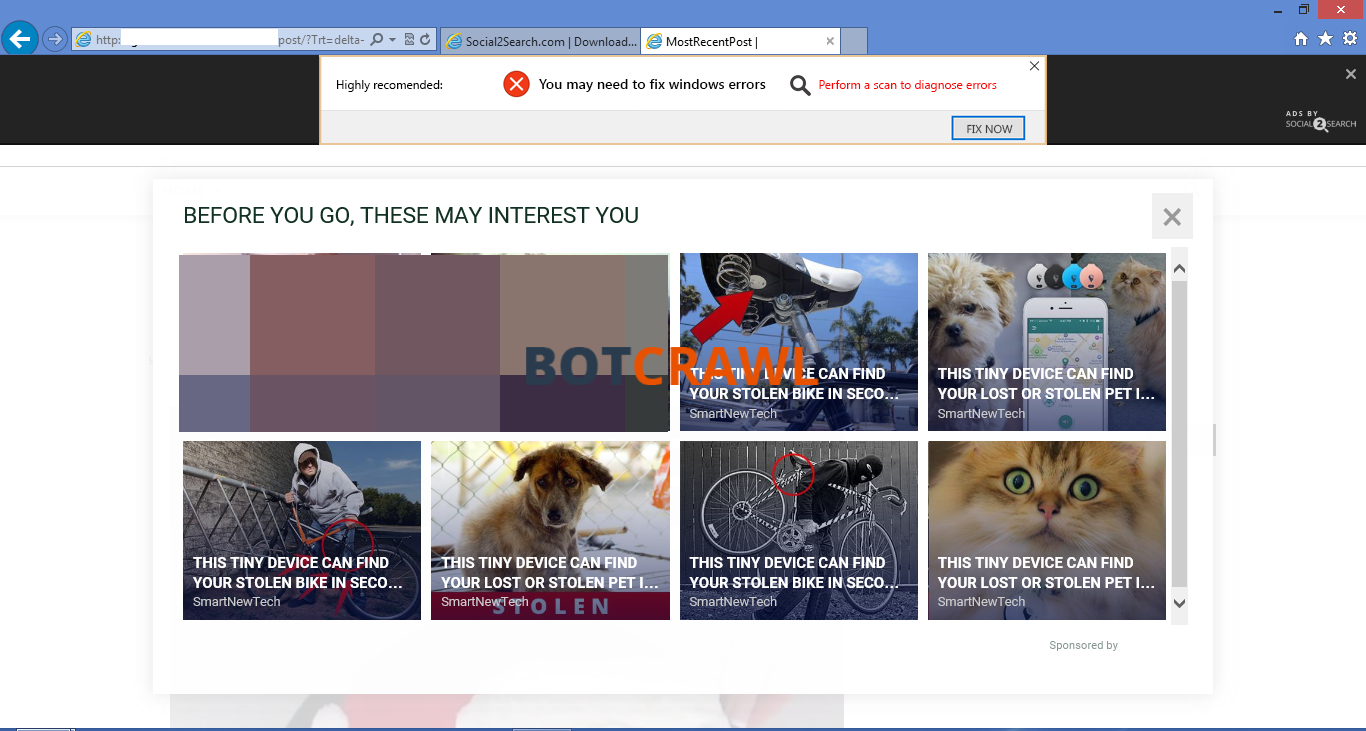Switch to the Social2Search.com tab
Viewport: 1366px width, 731px height.
(540, 41)
